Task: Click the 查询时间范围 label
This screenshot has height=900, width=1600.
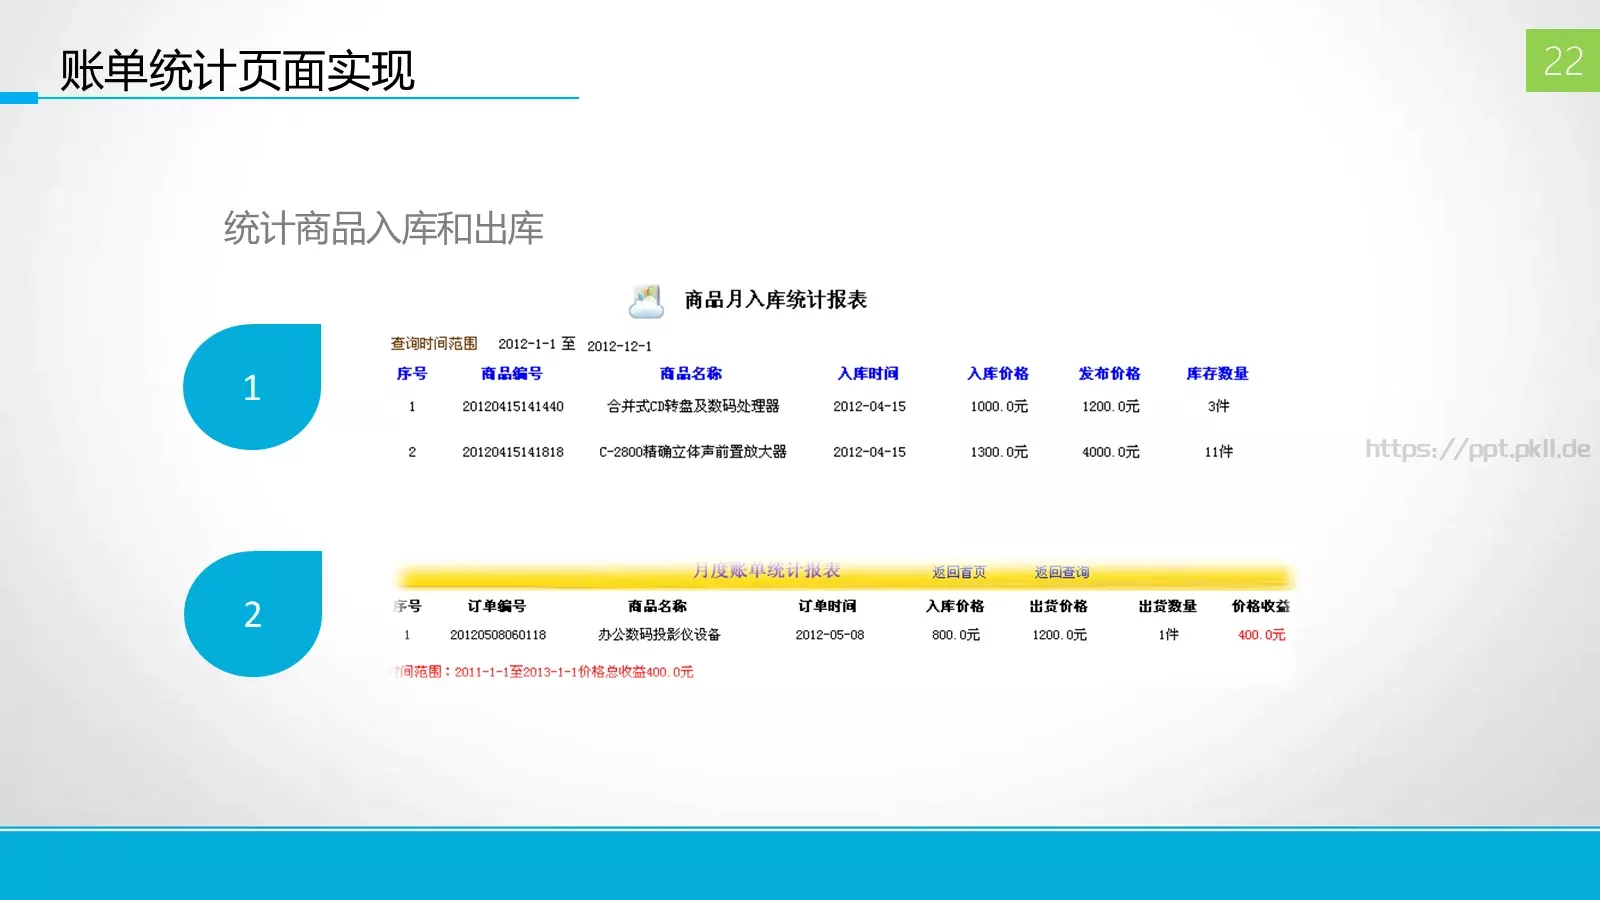Action: 434,344
